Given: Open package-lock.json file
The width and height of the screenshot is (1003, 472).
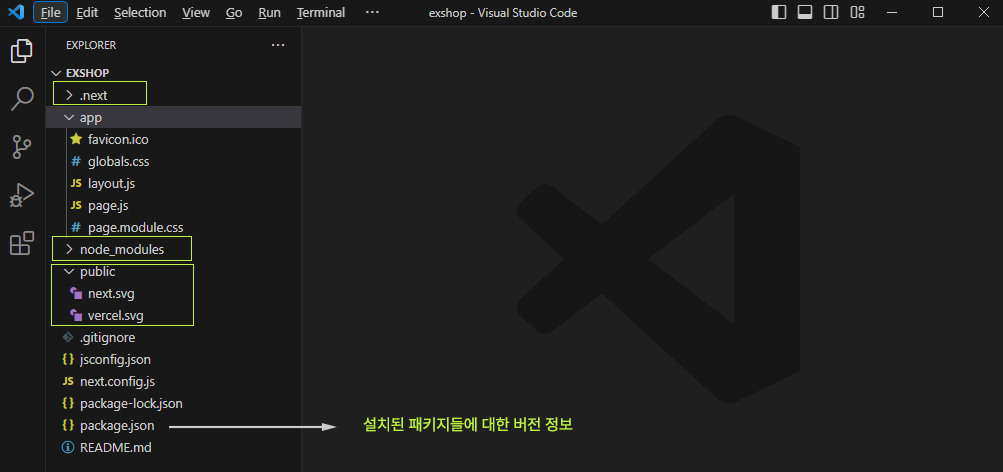Looking at the screenshot, I should [131, 404].
